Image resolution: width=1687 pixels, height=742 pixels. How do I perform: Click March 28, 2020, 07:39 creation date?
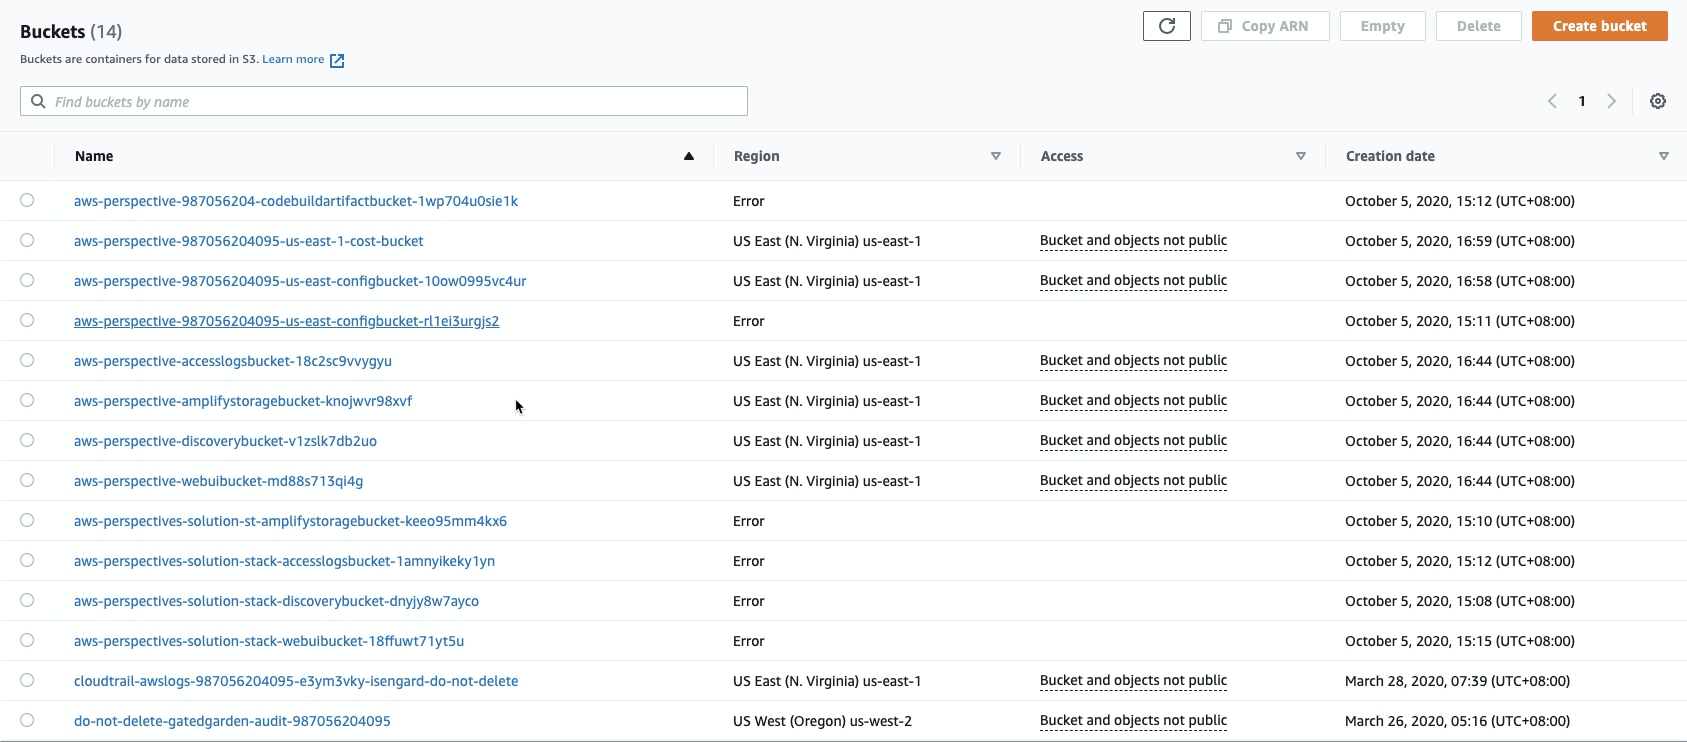[x=1457, y=681]
